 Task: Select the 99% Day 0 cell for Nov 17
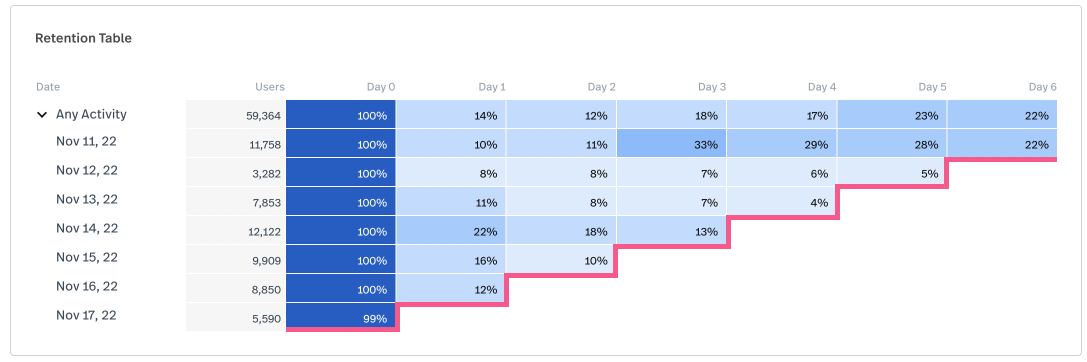[x=340, y=318]
